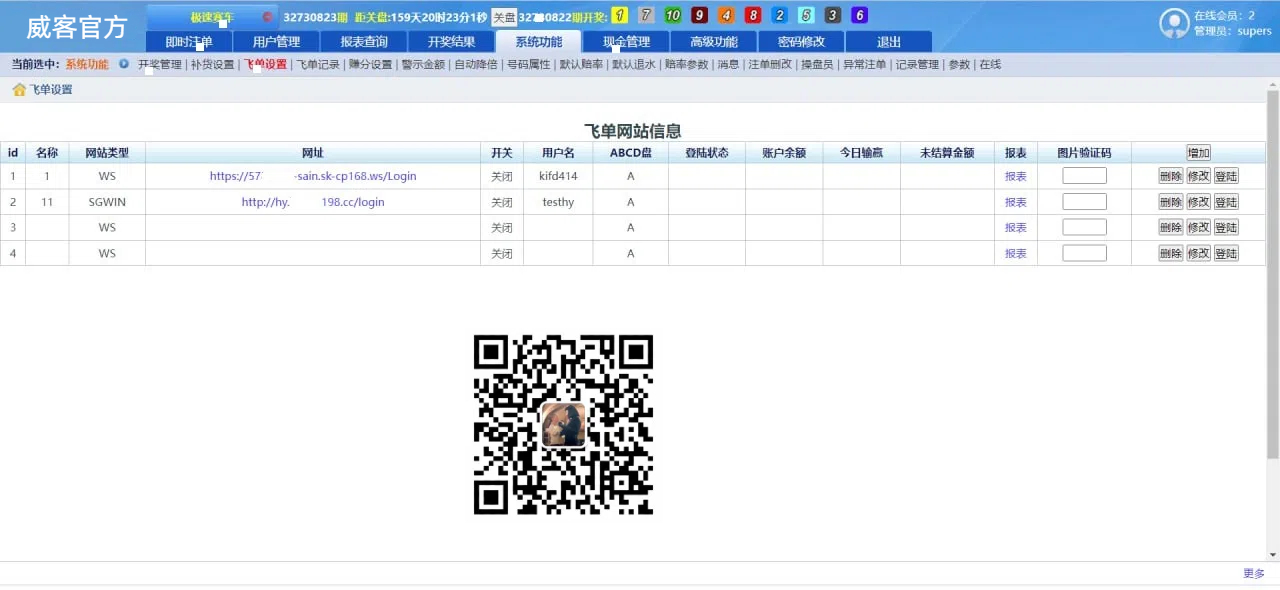Select the 极速赛车 game selector
The image size is (1280, 590).
[212, 17]
